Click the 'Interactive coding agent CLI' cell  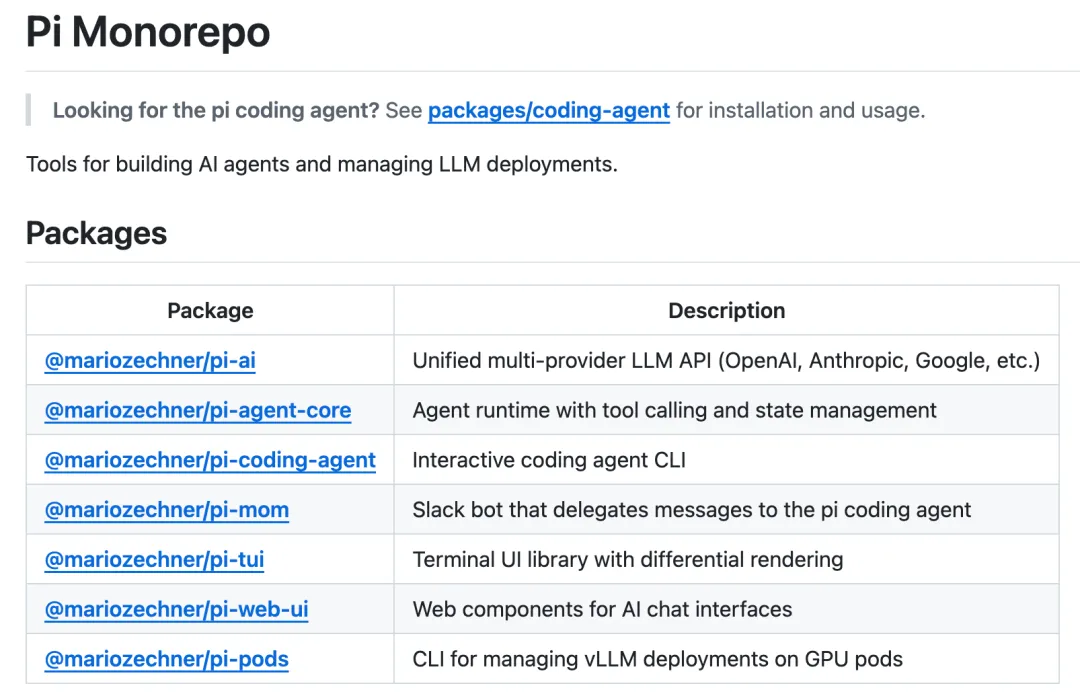(x=549, y=460)
